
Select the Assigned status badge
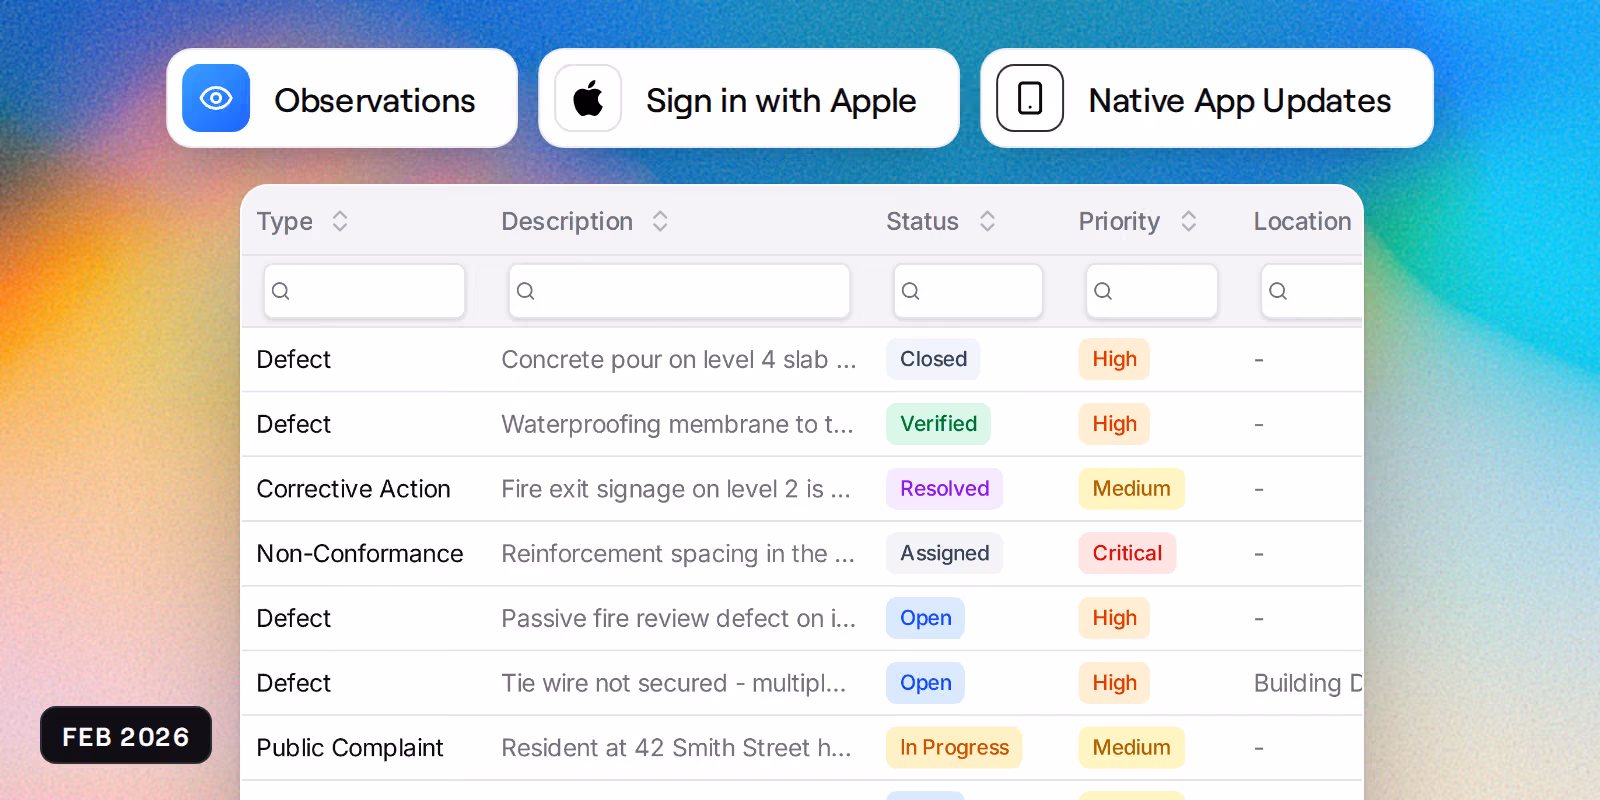(x=944, y=553)
